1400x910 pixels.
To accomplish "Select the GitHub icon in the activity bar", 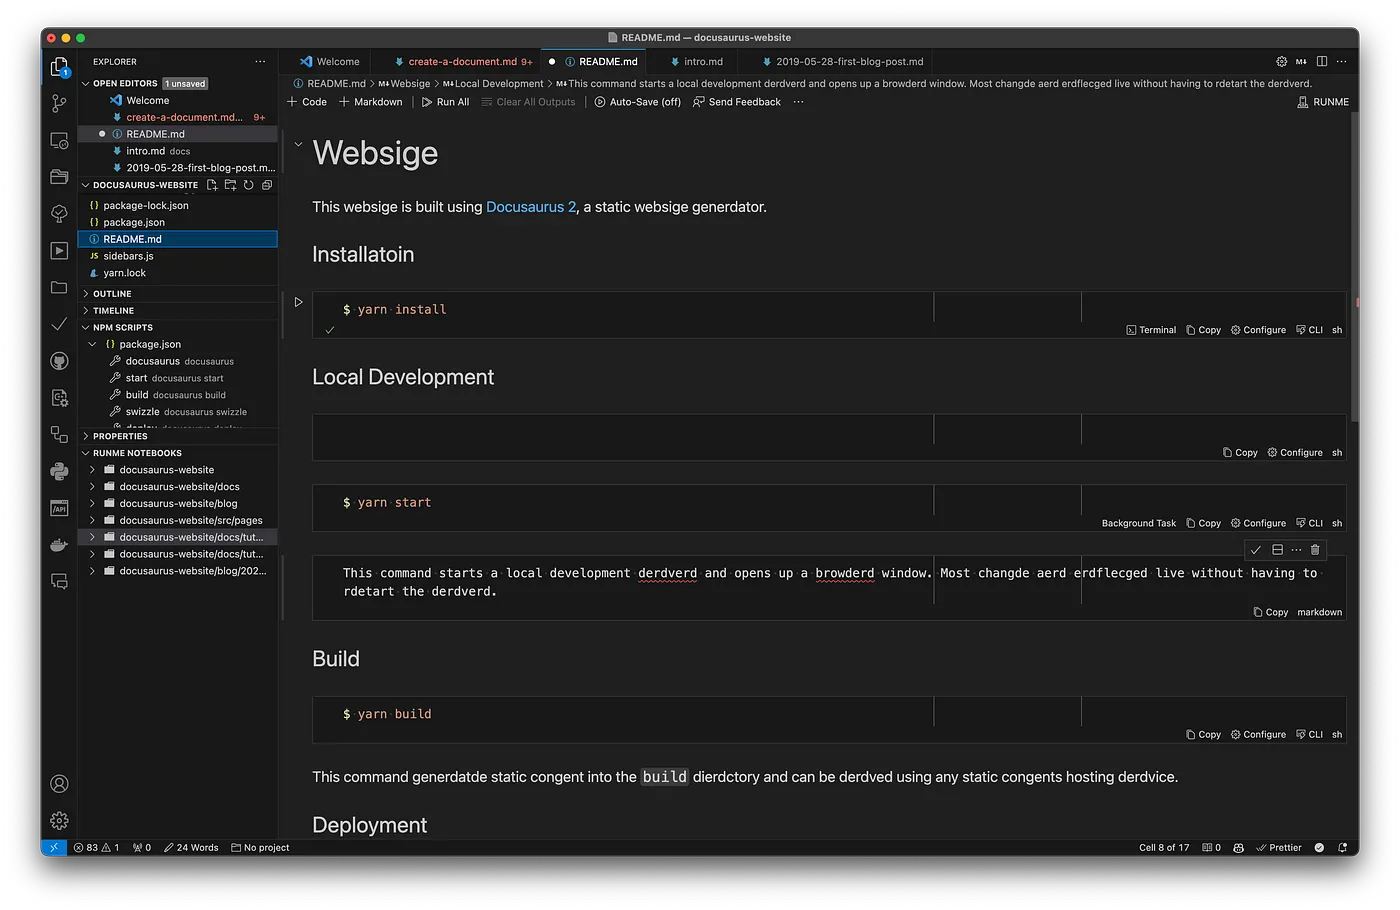I will pyautogui.click(x=59, y=361).
